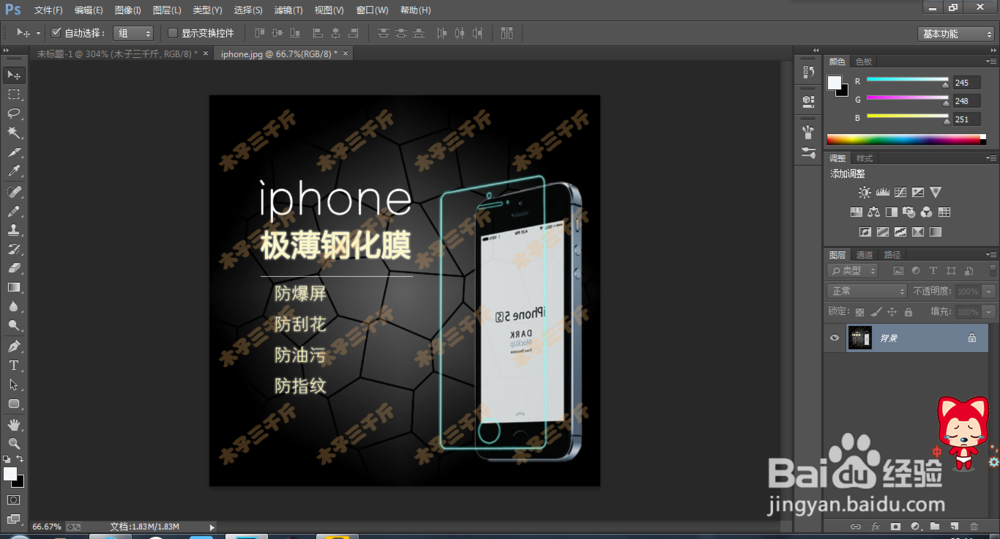Select the Gradient tool
Viewport: 1000px width, 539px height.
13,288
